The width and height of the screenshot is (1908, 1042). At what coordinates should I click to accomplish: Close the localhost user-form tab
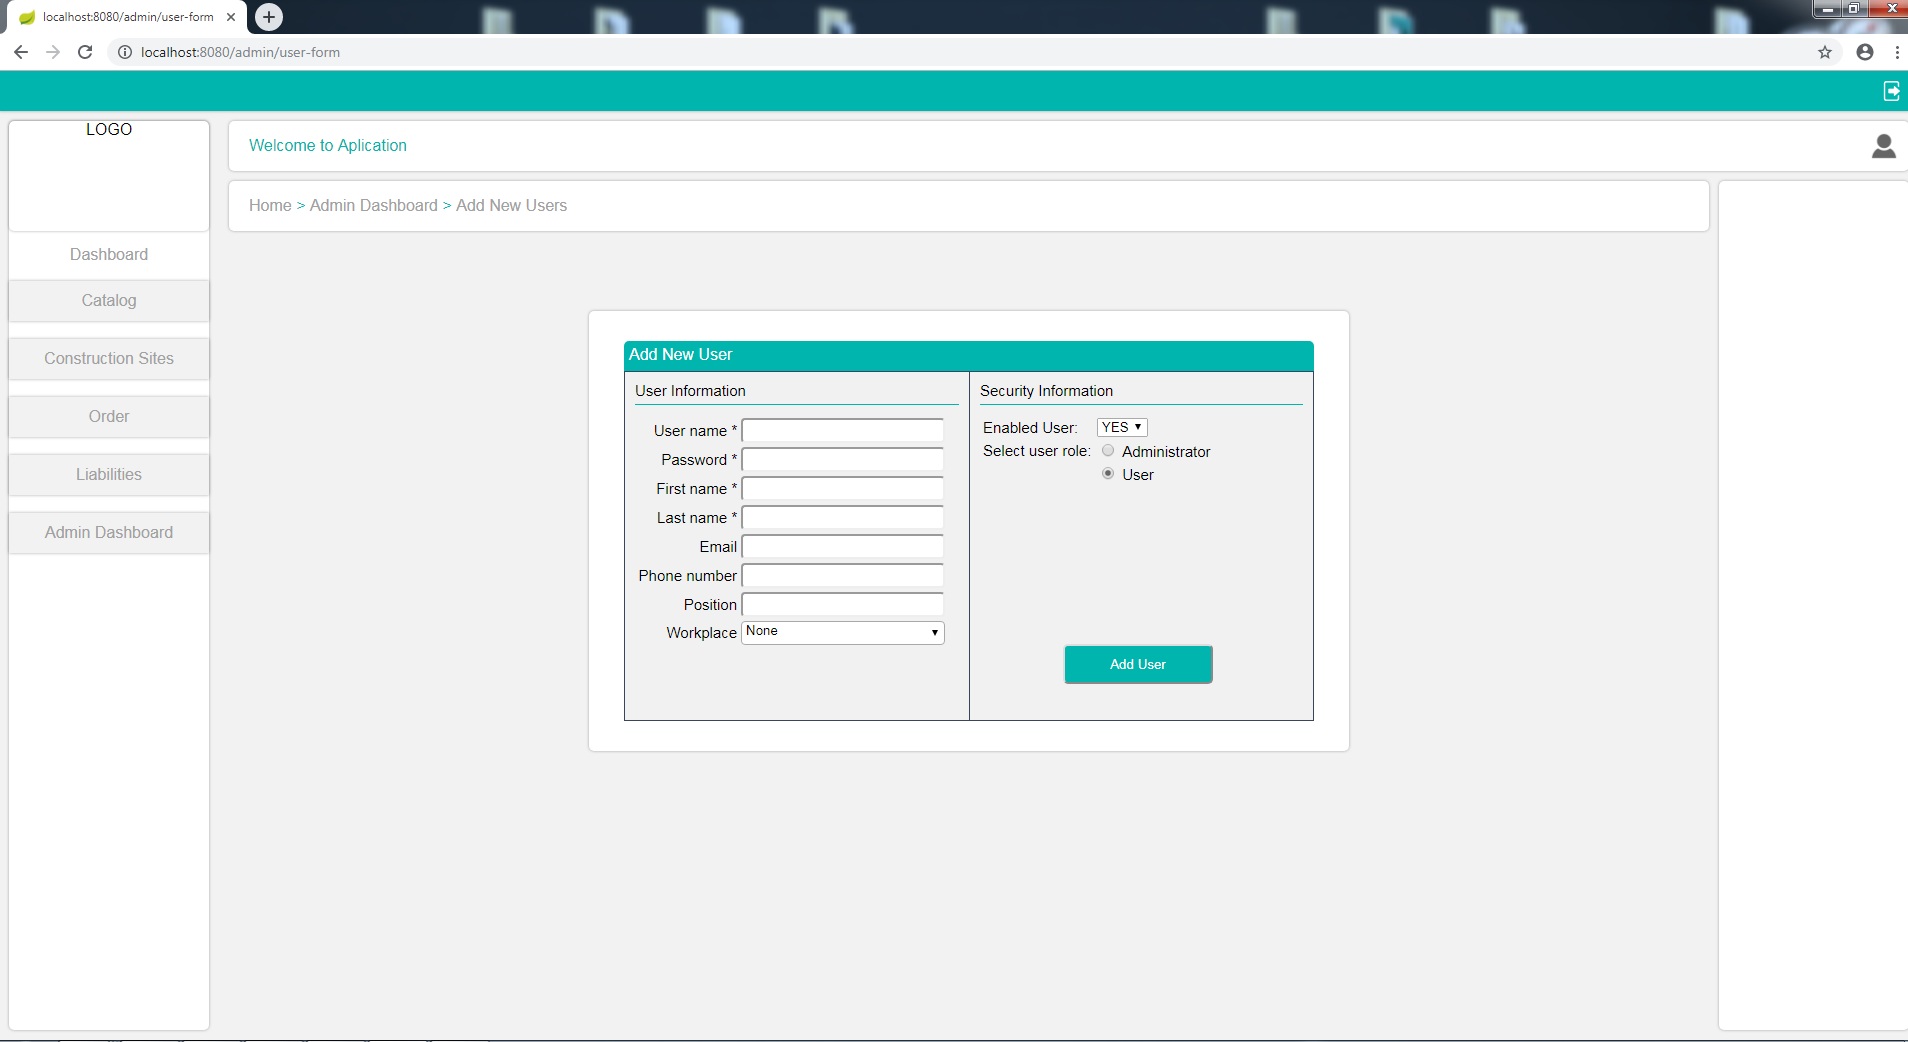[x=231, y=17]
